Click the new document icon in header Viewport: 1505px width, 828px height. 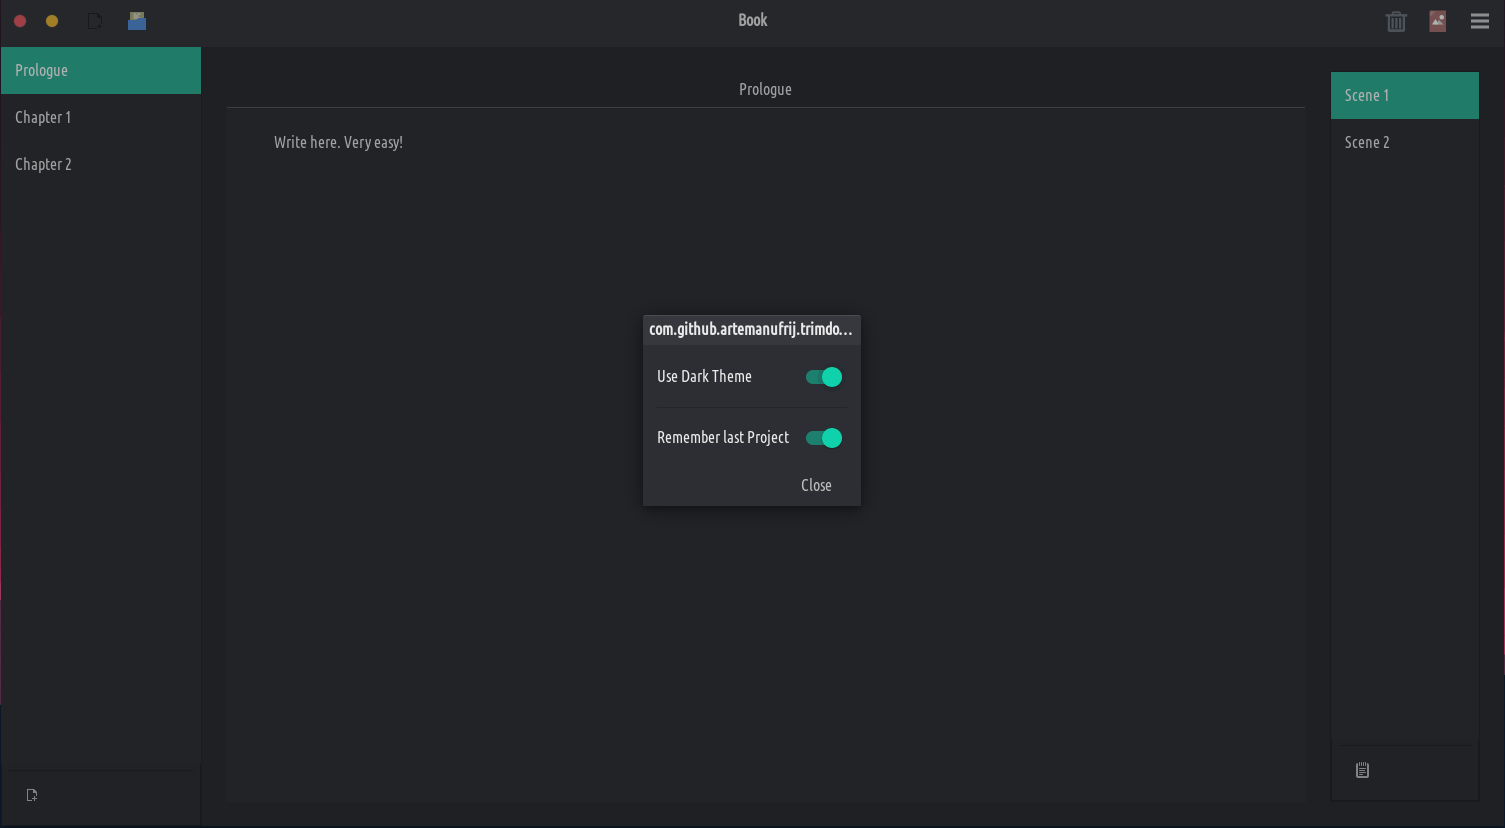95,21
